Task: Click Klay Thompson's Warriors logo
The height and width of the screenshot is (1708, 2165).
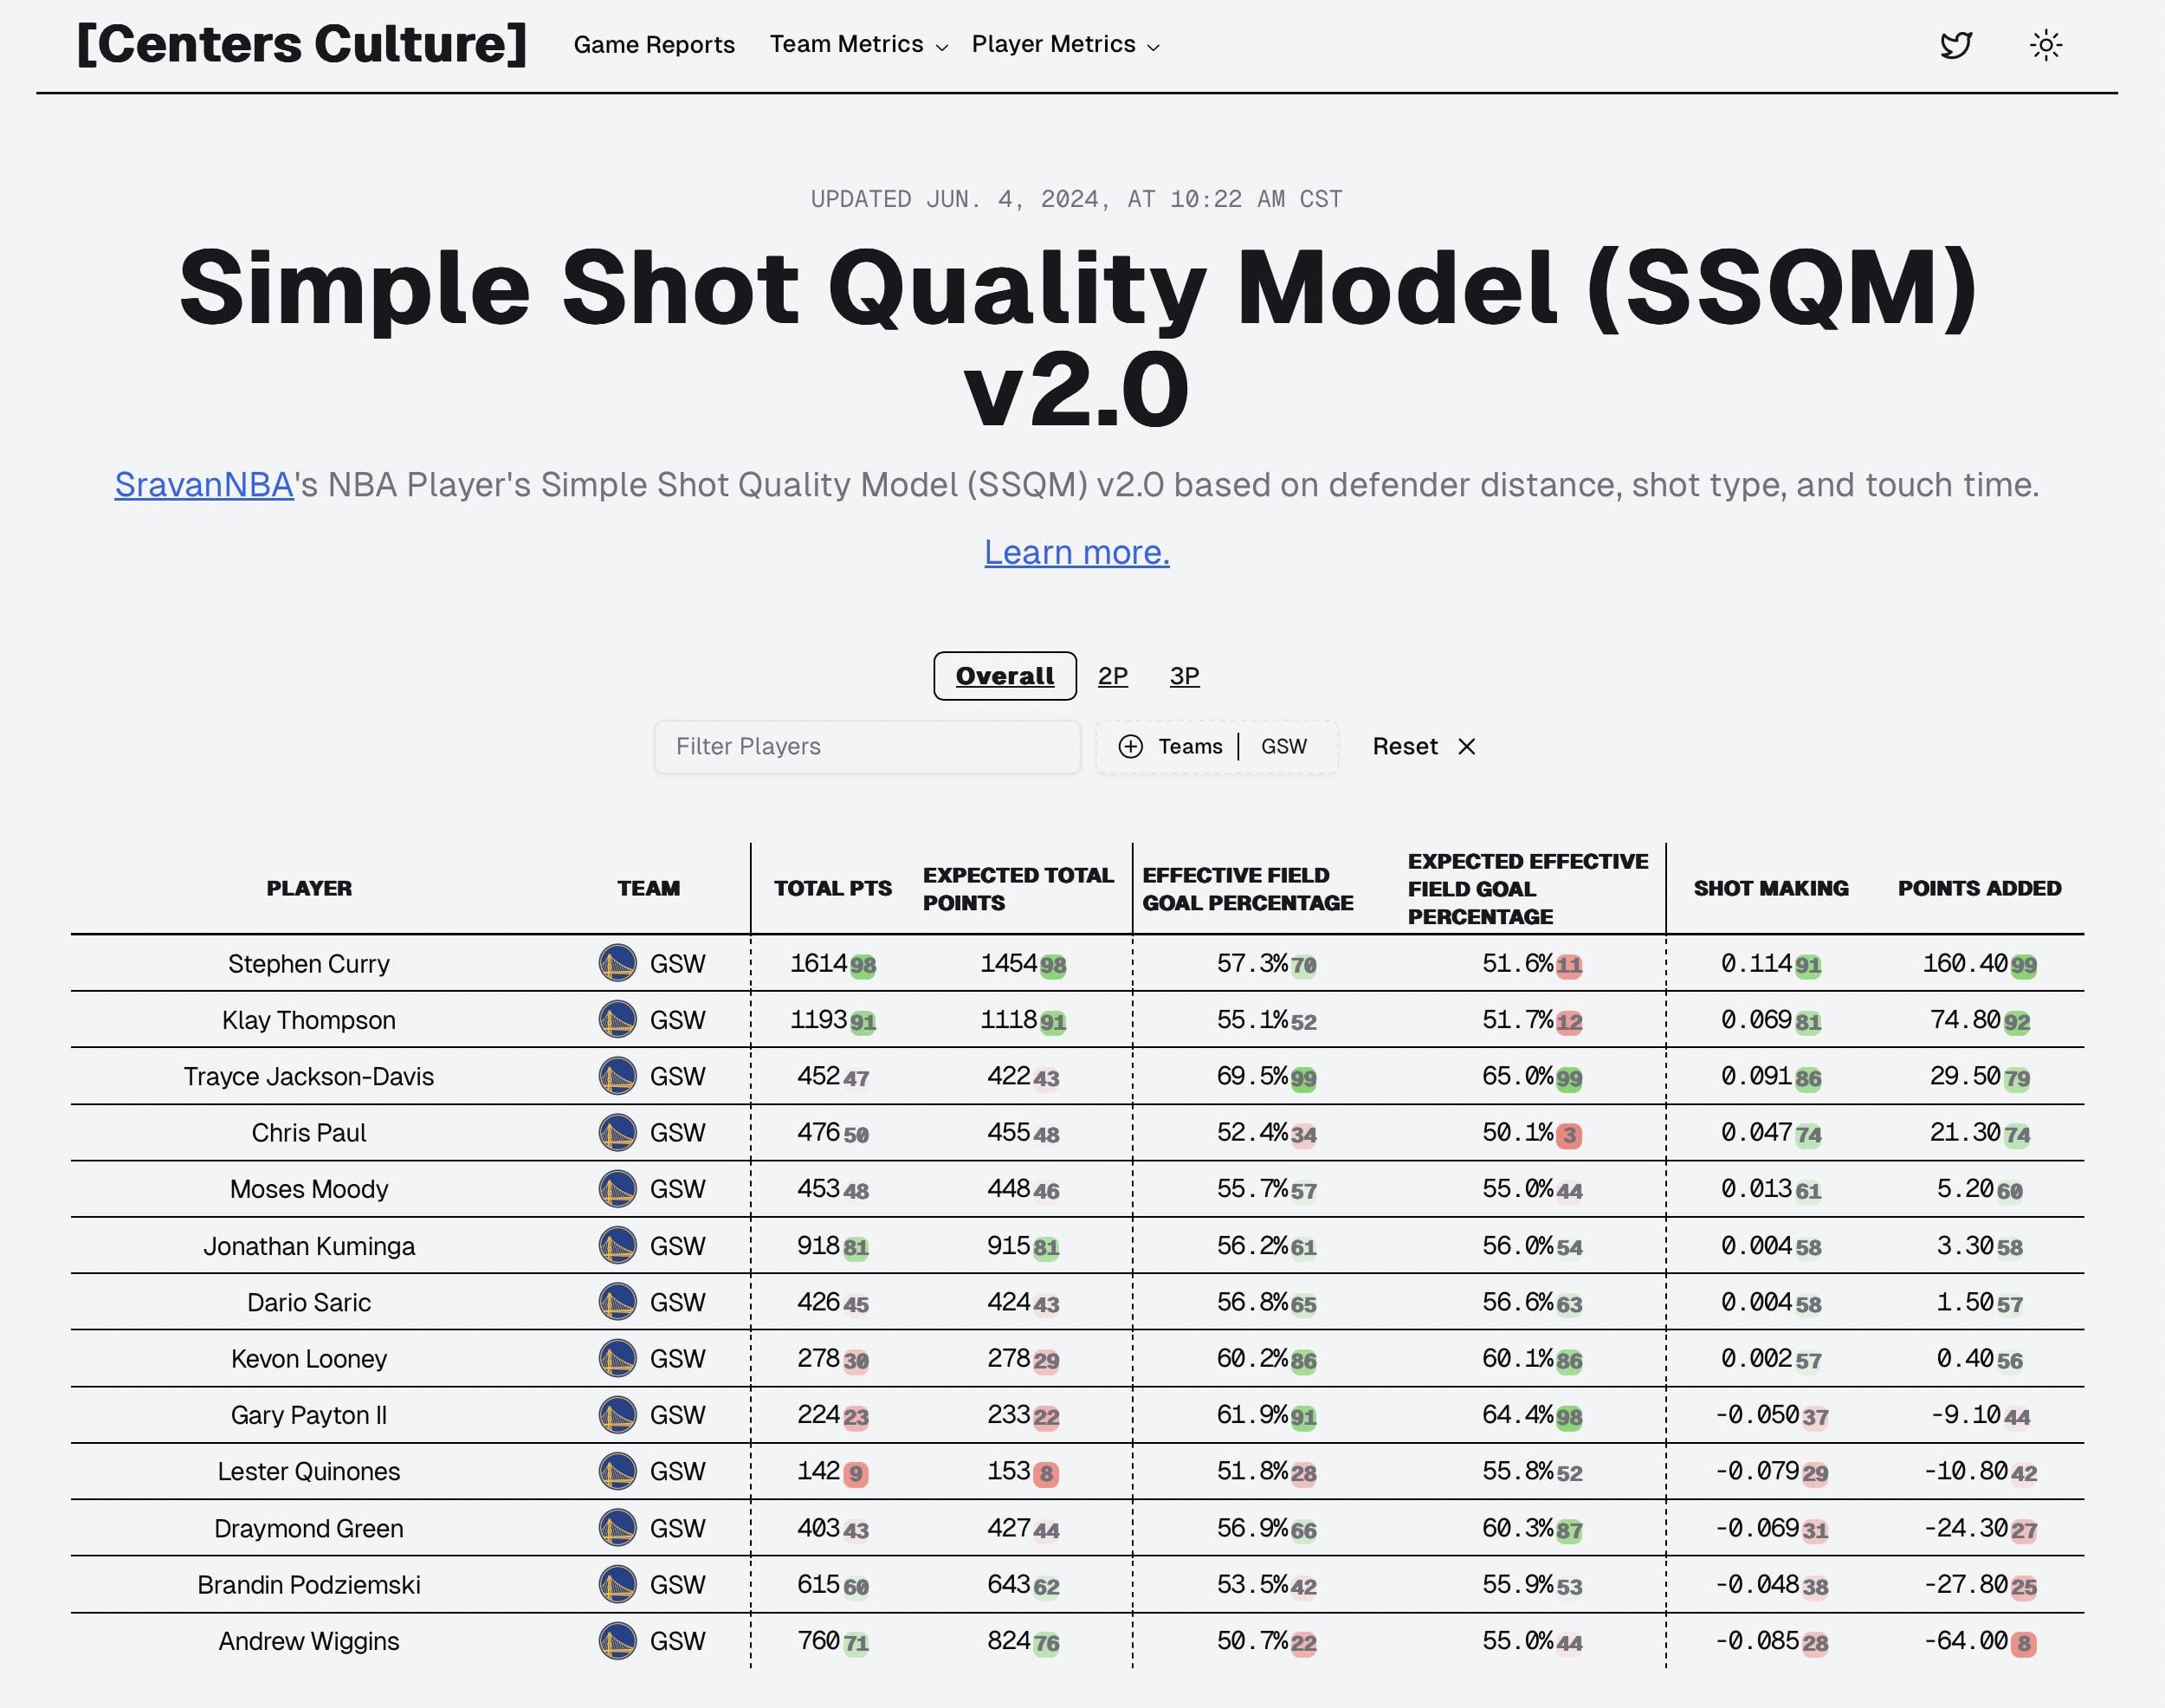Action: click(617, 1020)
